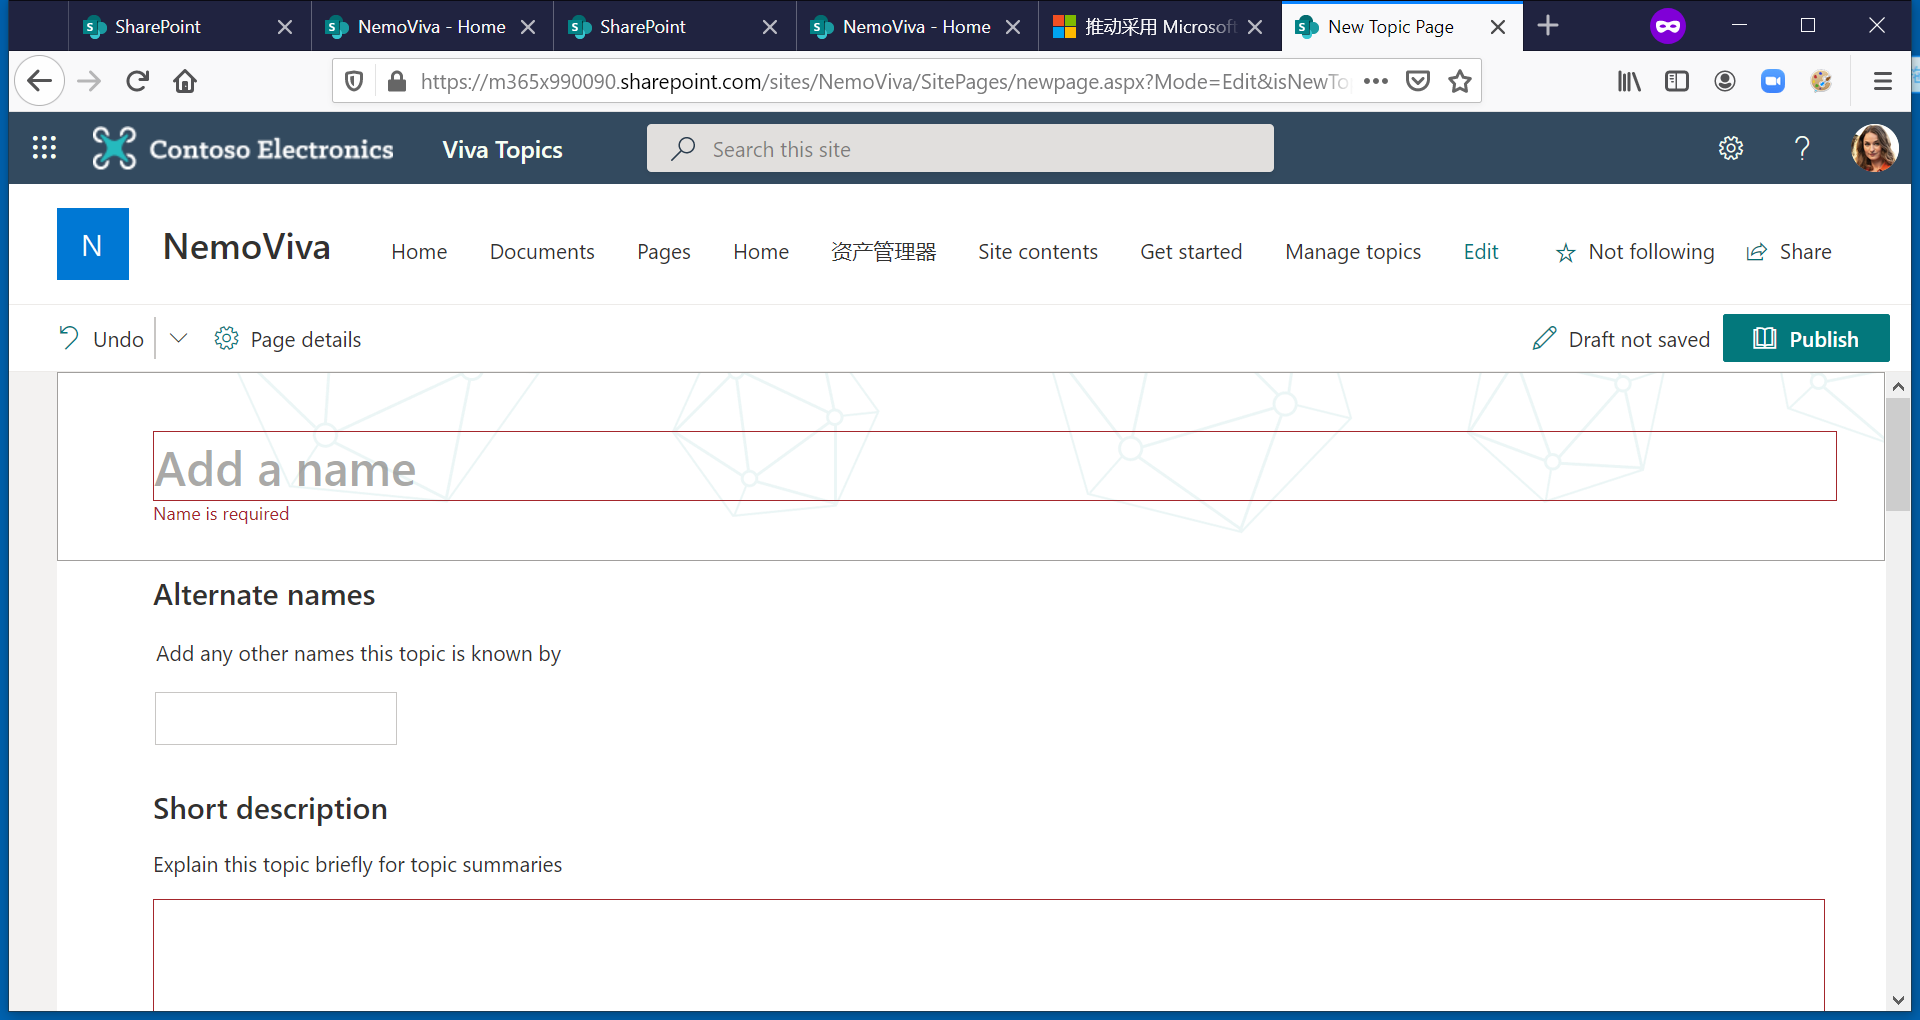Click Share button for the site

(x=1789, y=252)
